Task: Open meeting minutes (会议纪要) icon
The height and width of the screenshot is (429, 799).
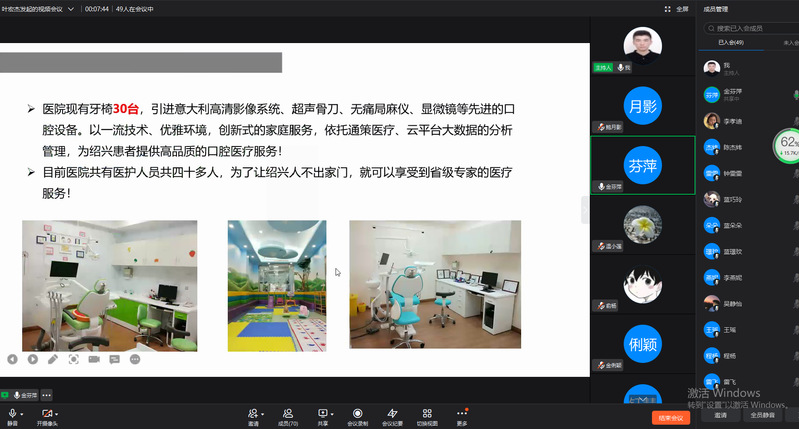Action: (x=392, y=413)
